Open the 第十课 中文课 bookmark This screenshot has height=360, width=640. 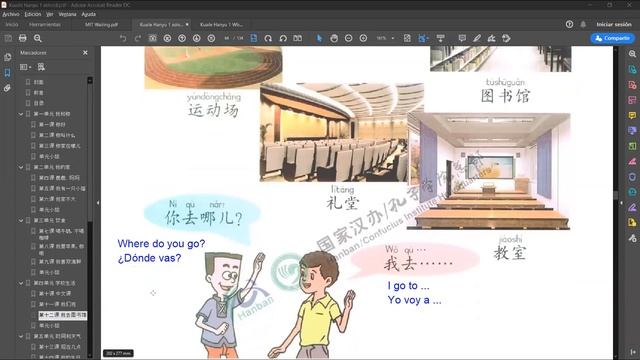point(55,293)
